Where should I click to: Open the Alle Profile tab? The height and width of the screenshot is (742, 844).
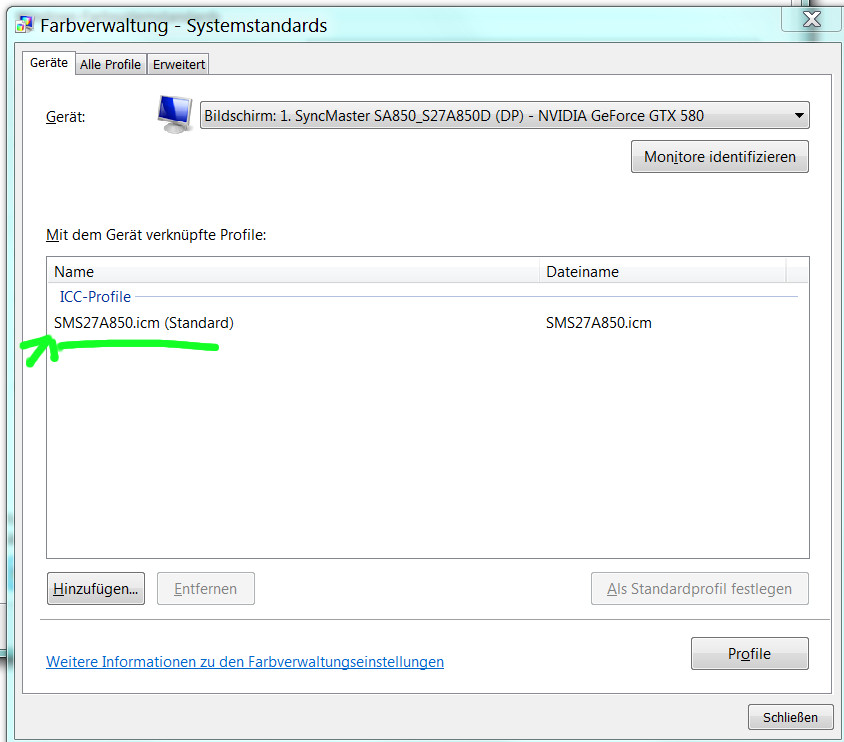point(110,64)
